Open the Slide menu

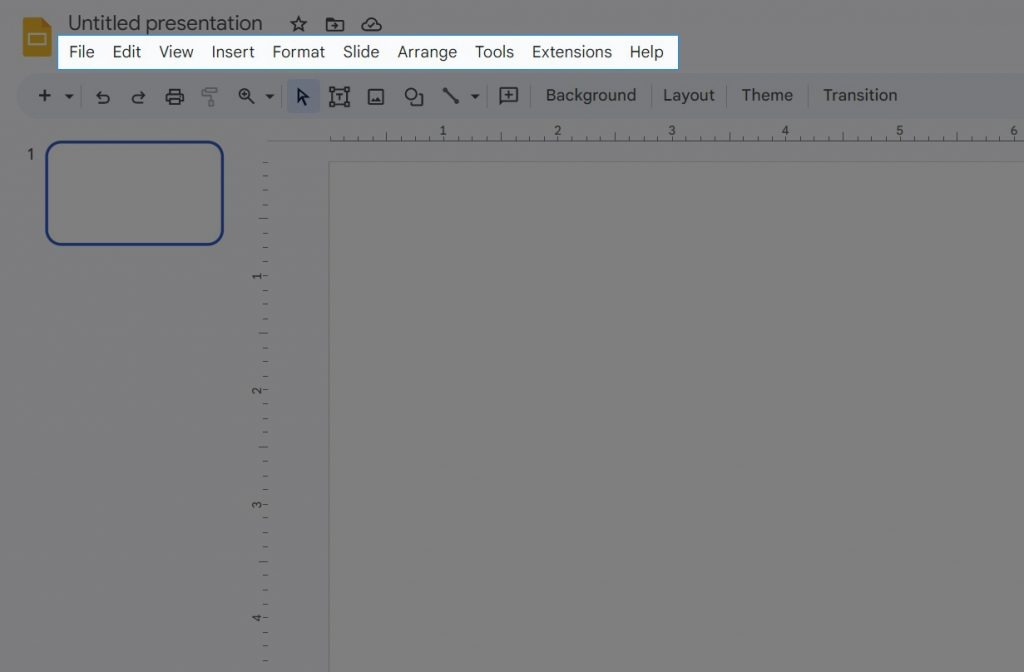coord(361,51)
